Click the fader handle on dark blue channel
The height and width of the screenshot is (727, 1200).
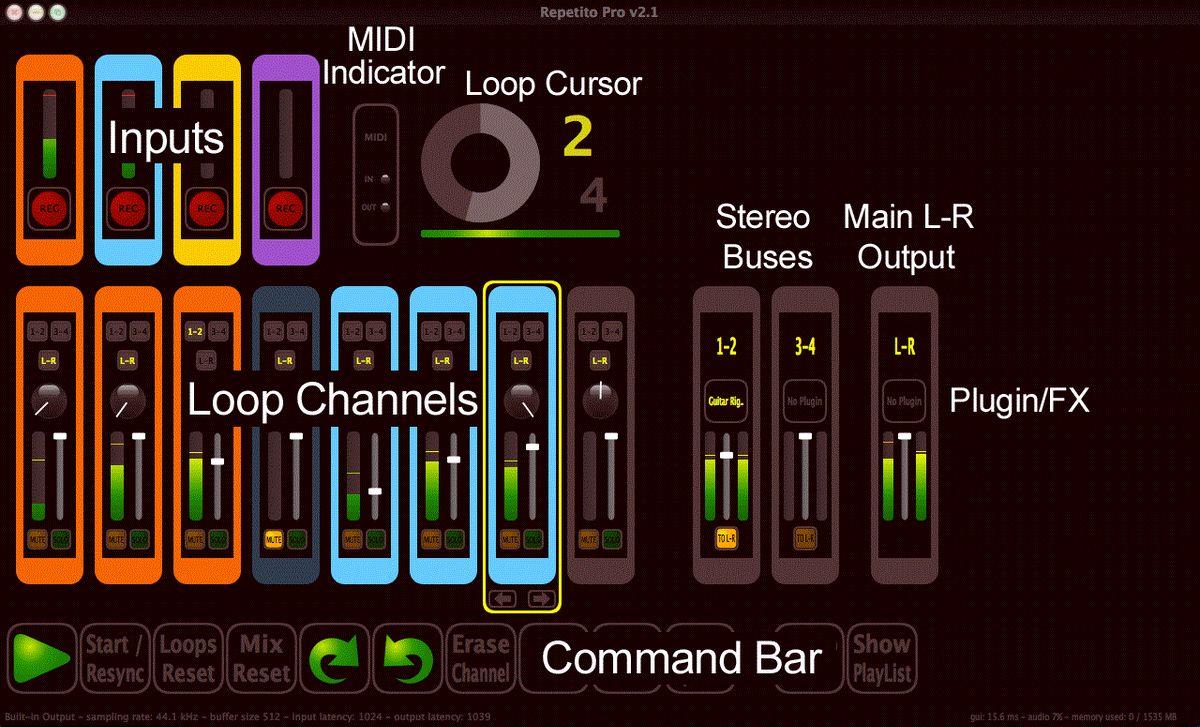(296, 437)
